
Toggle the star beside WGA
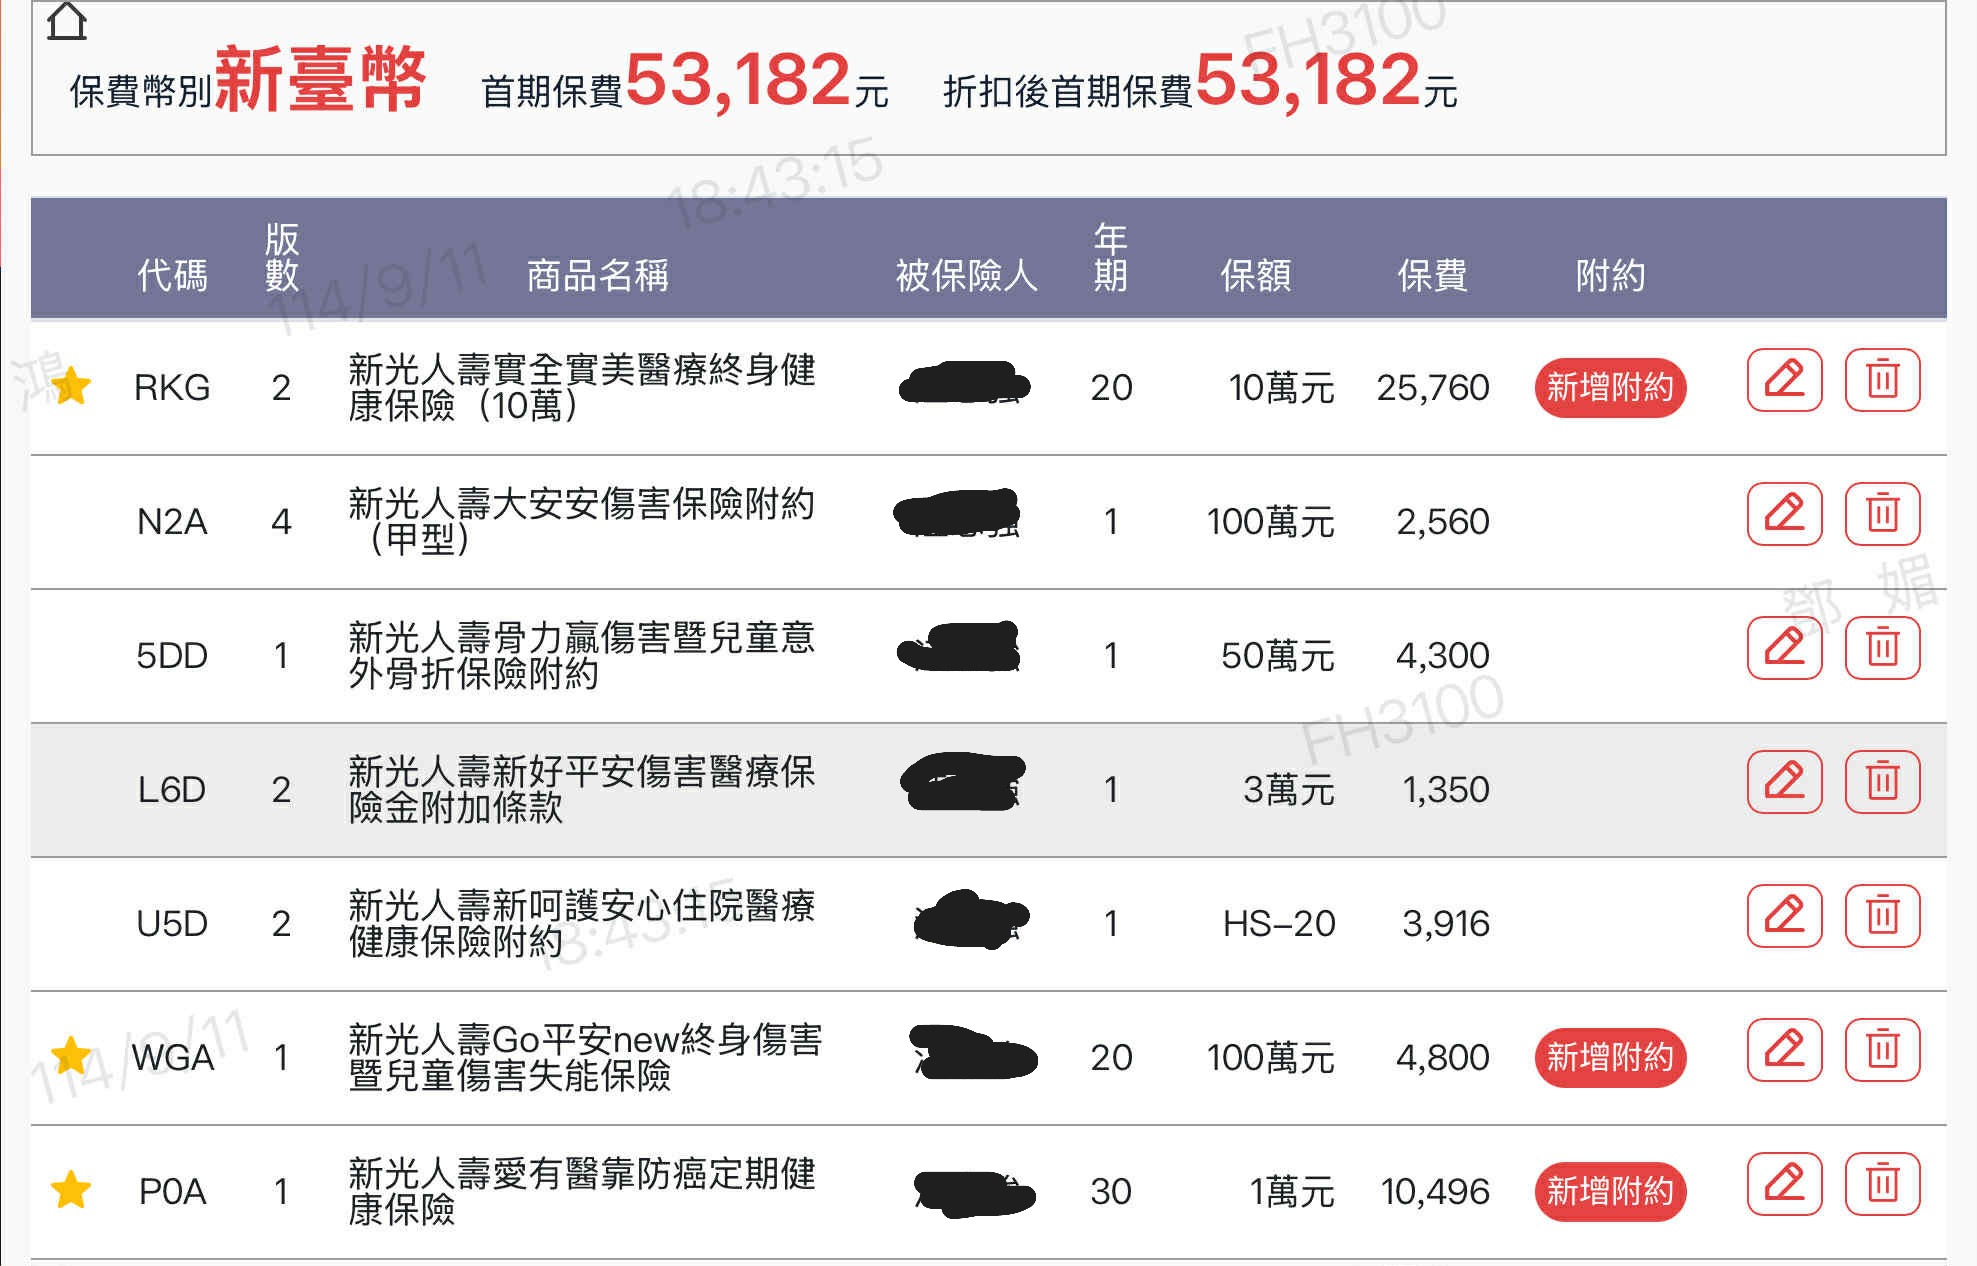click(x=71, y=1055)
